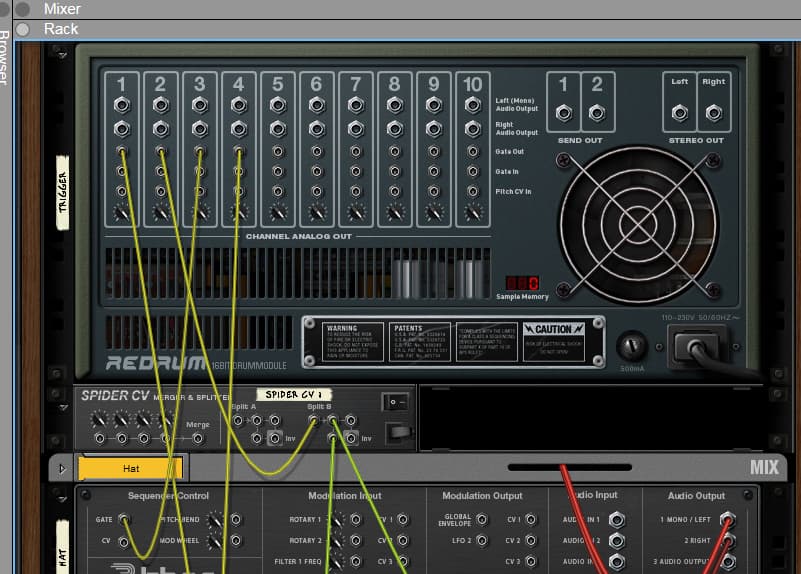Click Redrum Send Out 2 jack
The width and height of the screenshot is (801, 574).
597,112
